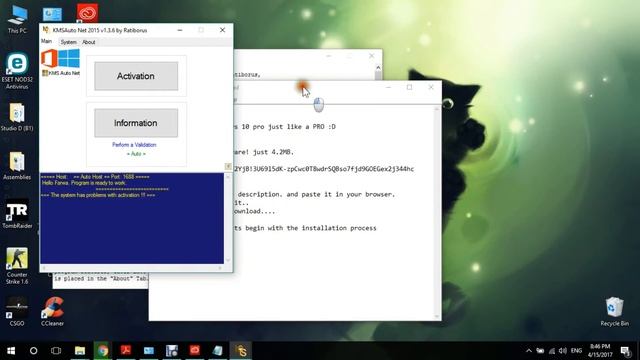Click the KMSAuto log horizontal scrollbar
Viewport: 640px width, 360px height.
pyautogui.click(x=132, y=268)
